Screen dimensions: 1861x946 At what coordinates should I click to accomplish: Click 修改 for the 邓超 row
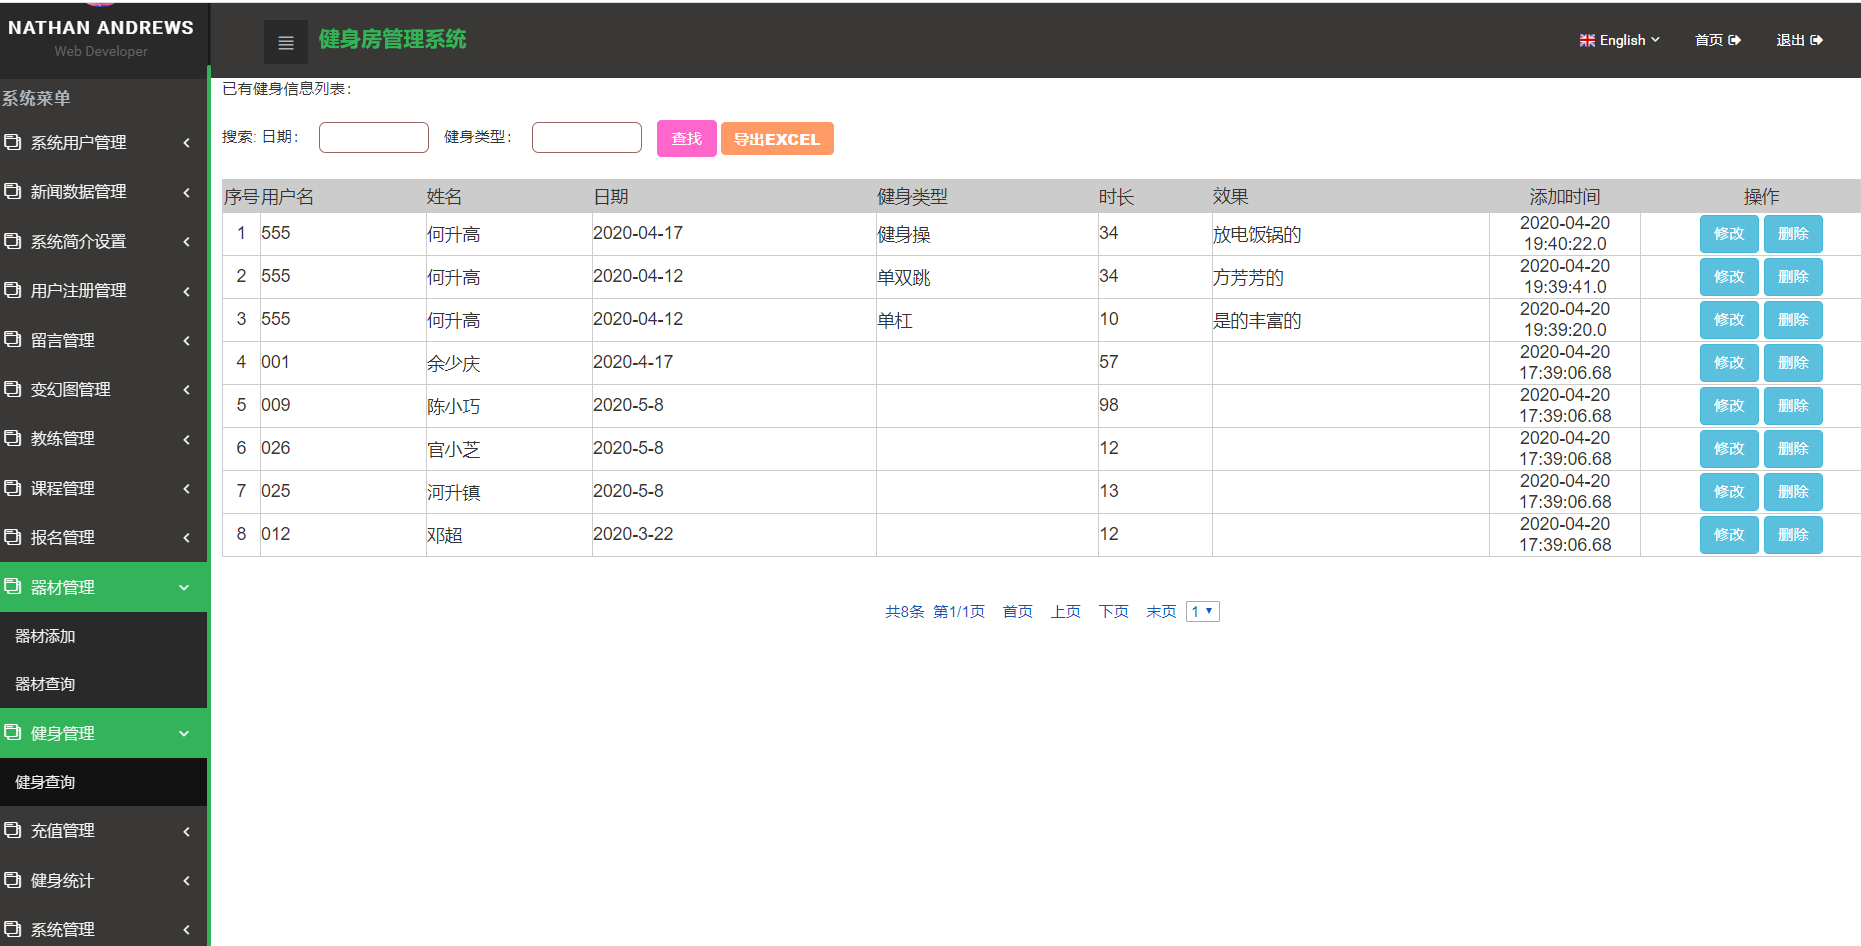coord(1729,535)
